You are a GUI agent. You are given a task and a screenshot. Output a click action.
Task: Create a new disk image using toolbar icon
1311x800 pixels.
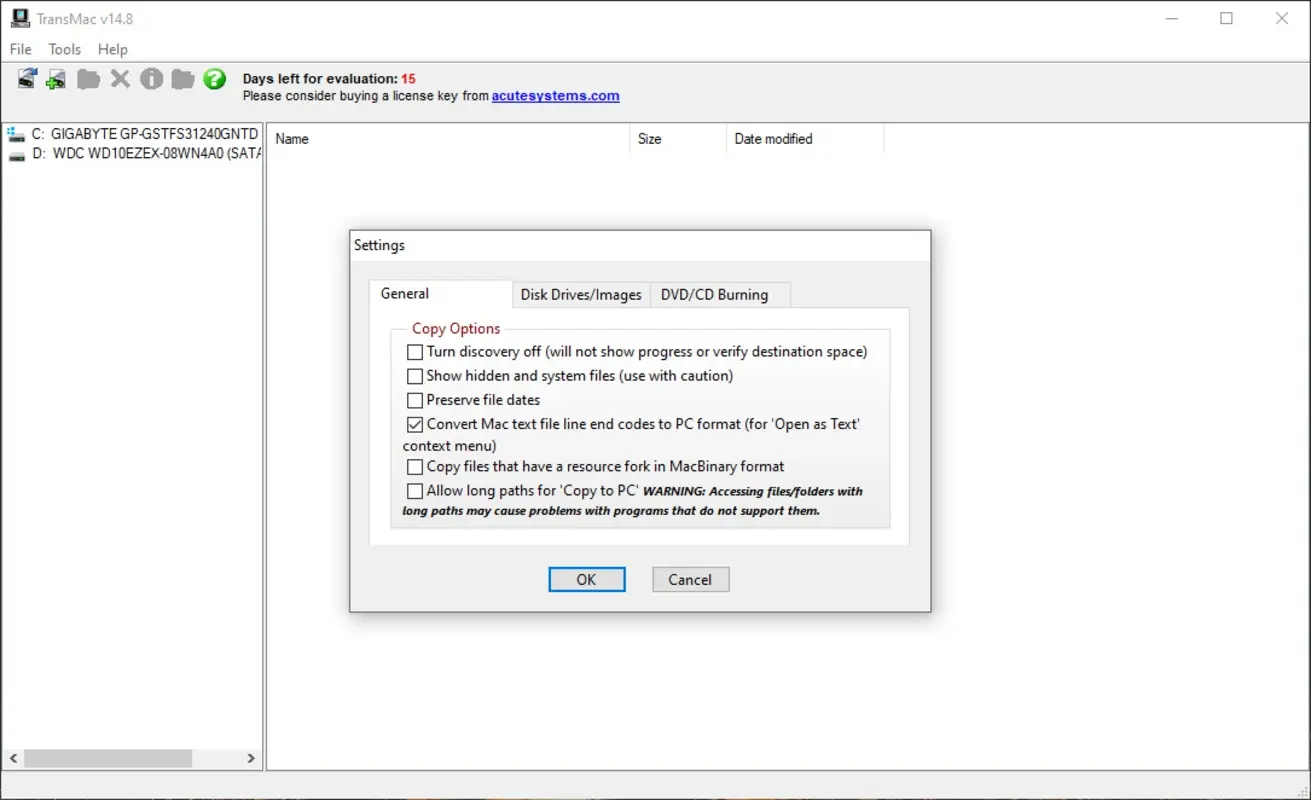56,79
